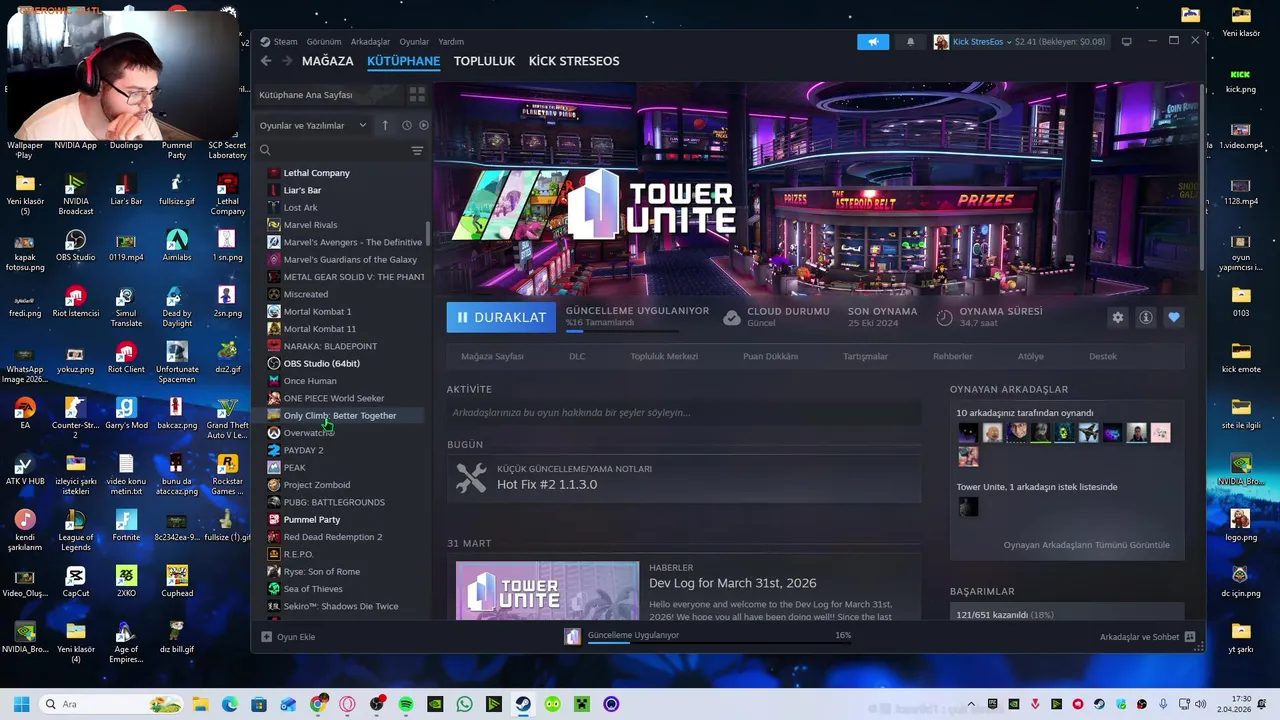
Task: Open the Dev Log news thumbnail image
Action: 547,591
